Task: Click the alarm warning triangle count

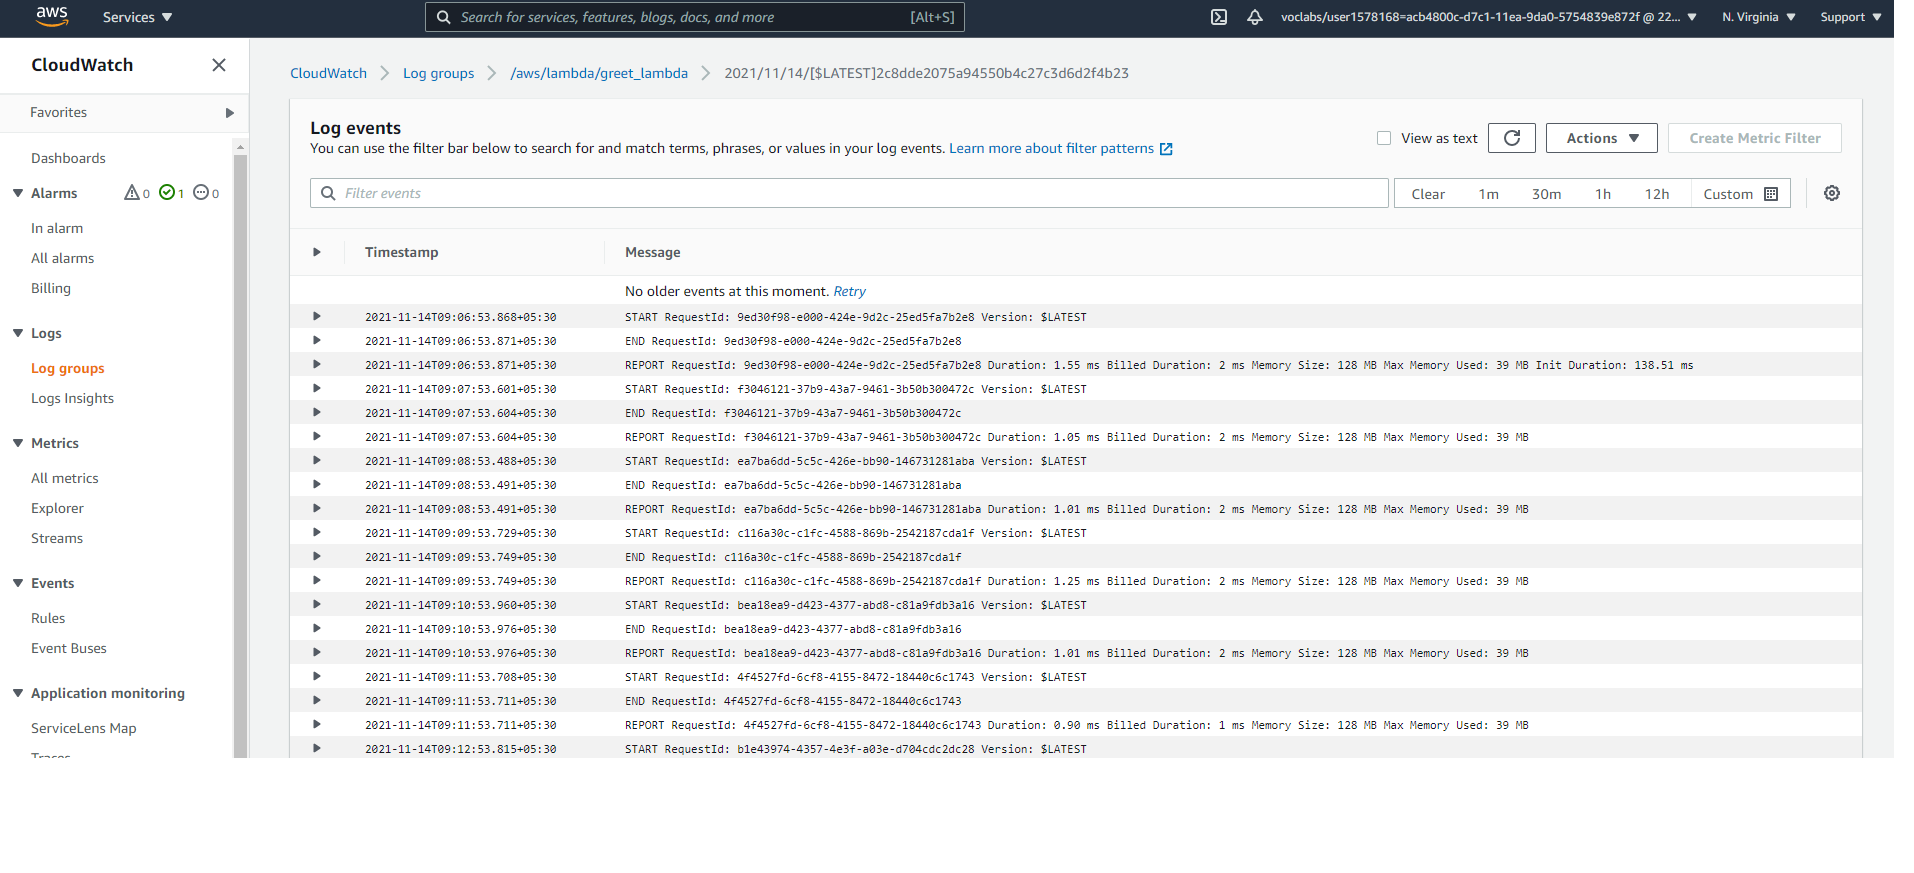Action: click(137, 193)
